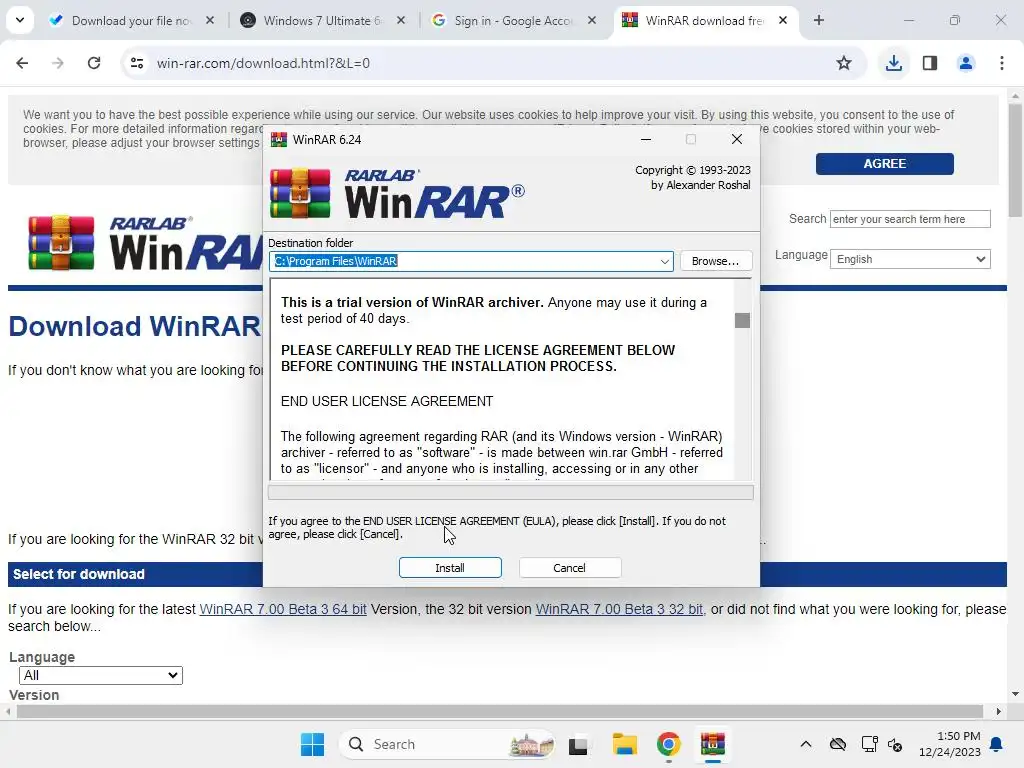Screen dimensions: 1024x768
Task: Cancel the WinRAR installation
Action: point(569,568)
